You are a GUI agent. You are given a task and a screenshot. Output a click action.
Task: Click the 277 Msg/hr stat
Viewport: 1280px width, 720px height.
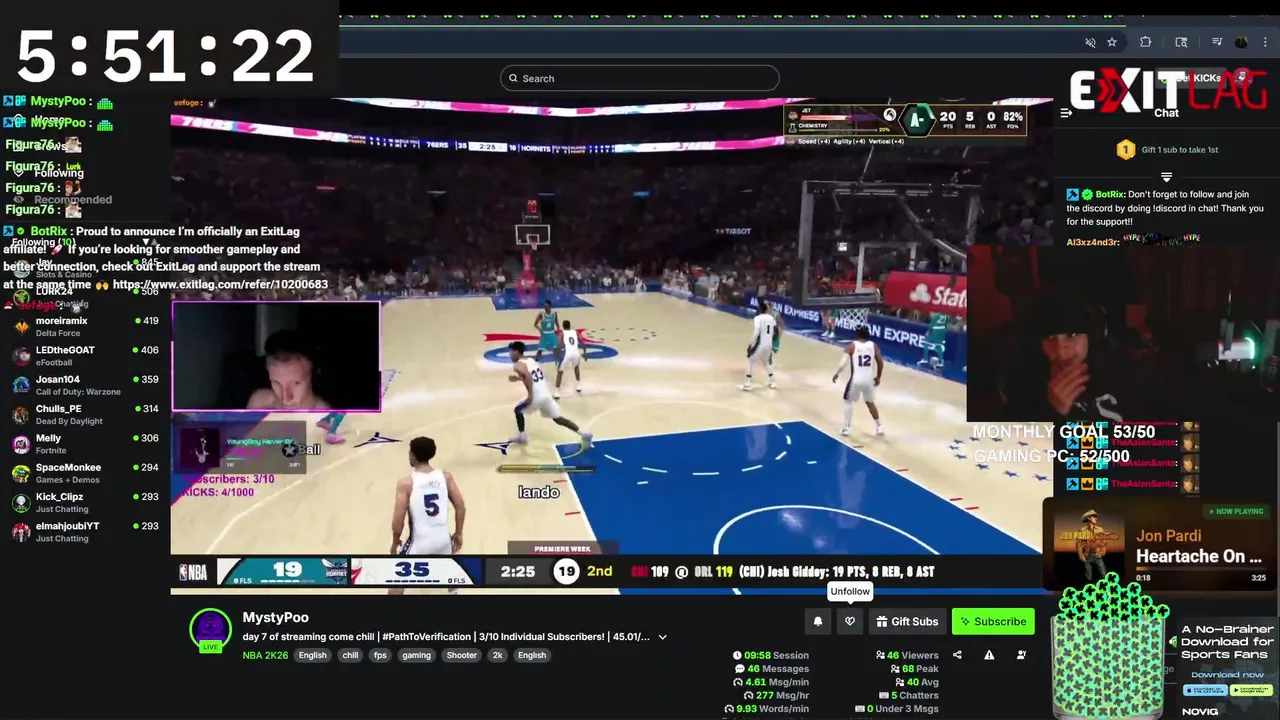(x=776, y=695)
